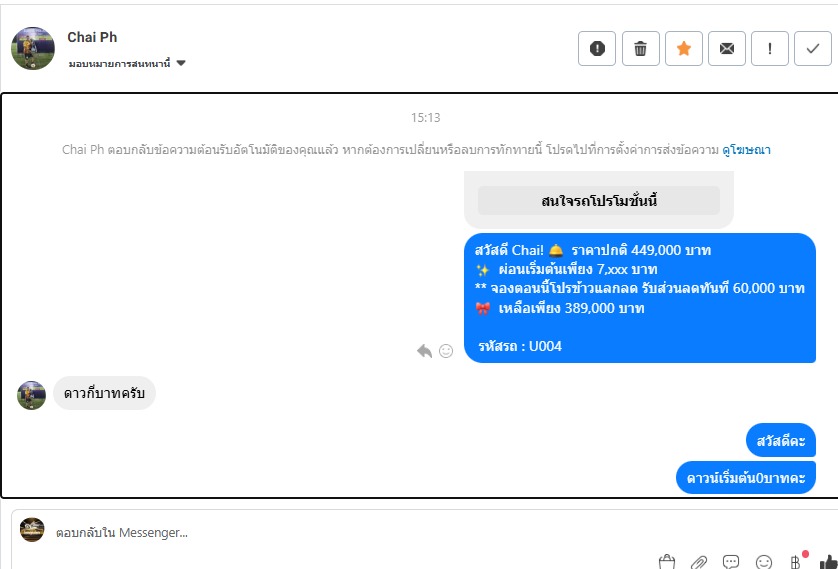Click the baht payment request icon
This screenshot has width=838, height=569.
click(x=795, y=562)
